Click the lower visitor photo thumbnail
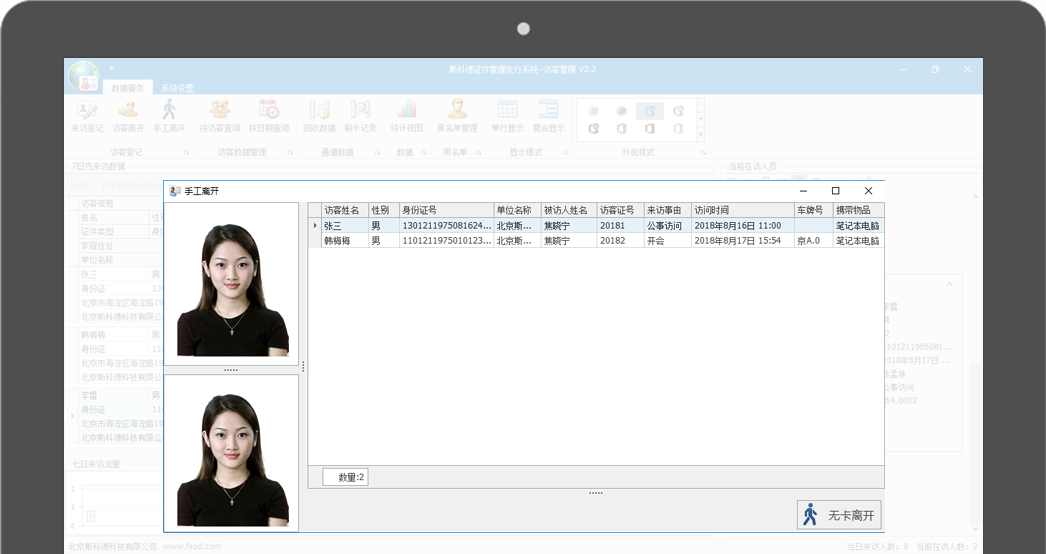The width and height of the screenshot is (1046, 554). (231, 453)
